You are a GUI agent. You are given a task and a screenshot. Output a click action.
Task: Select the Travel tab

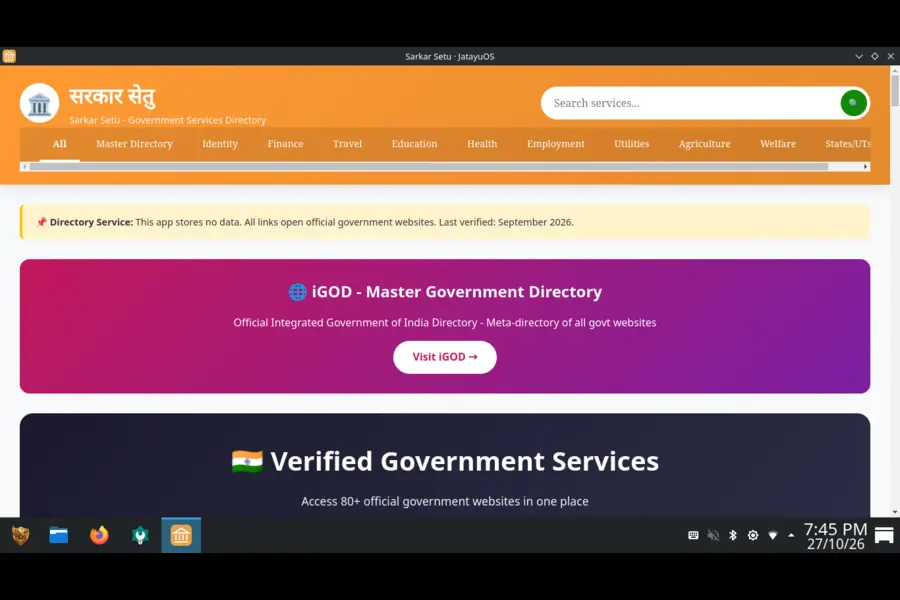[x=348, y=144]
